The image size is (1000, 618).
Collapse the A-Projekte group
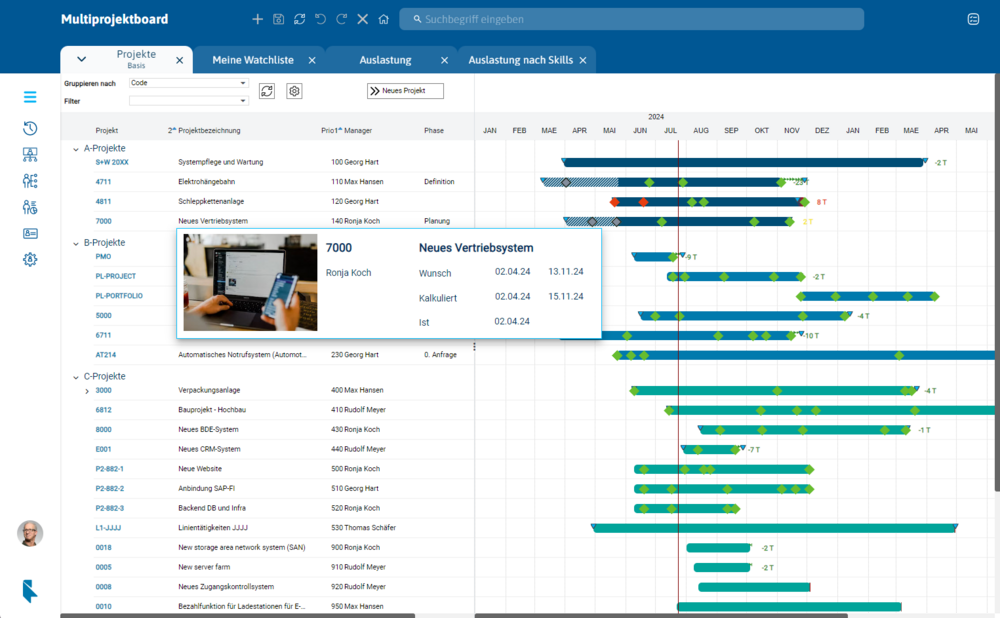click(75, 149)
